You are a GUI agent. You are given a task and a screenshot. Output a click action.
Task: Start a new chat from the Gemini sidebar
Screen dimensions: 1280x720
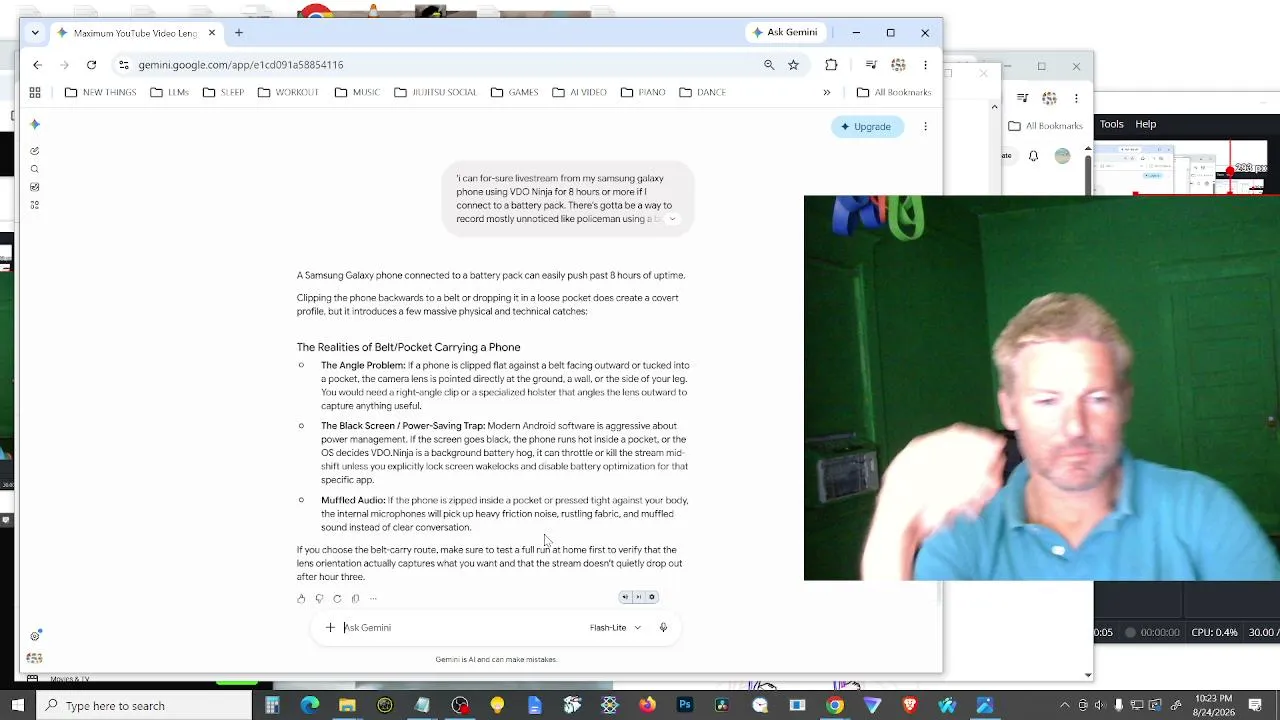point(35,151)
